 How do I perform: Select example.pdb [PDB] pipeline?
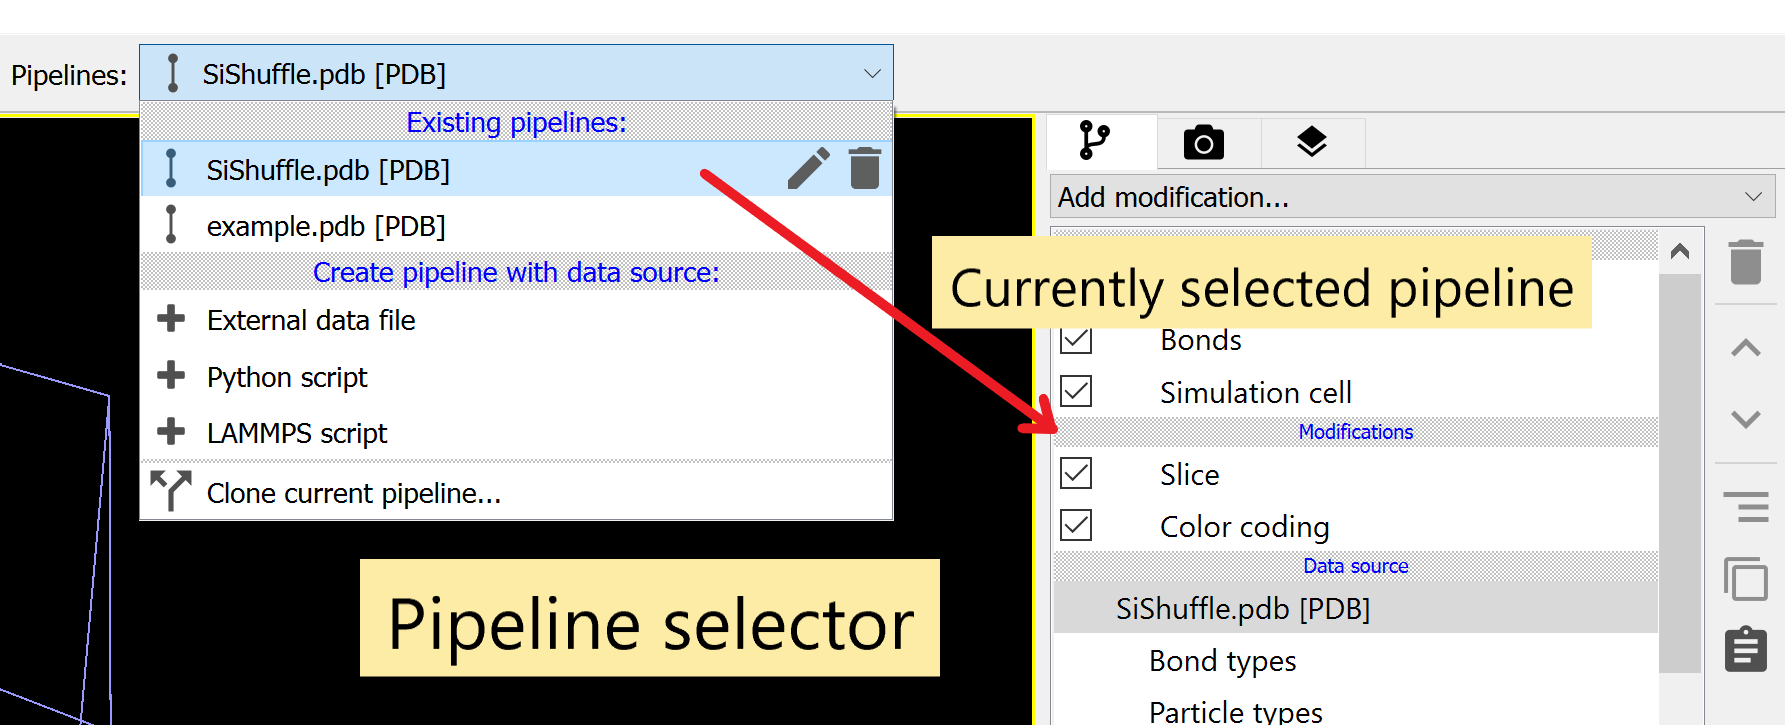326,226
